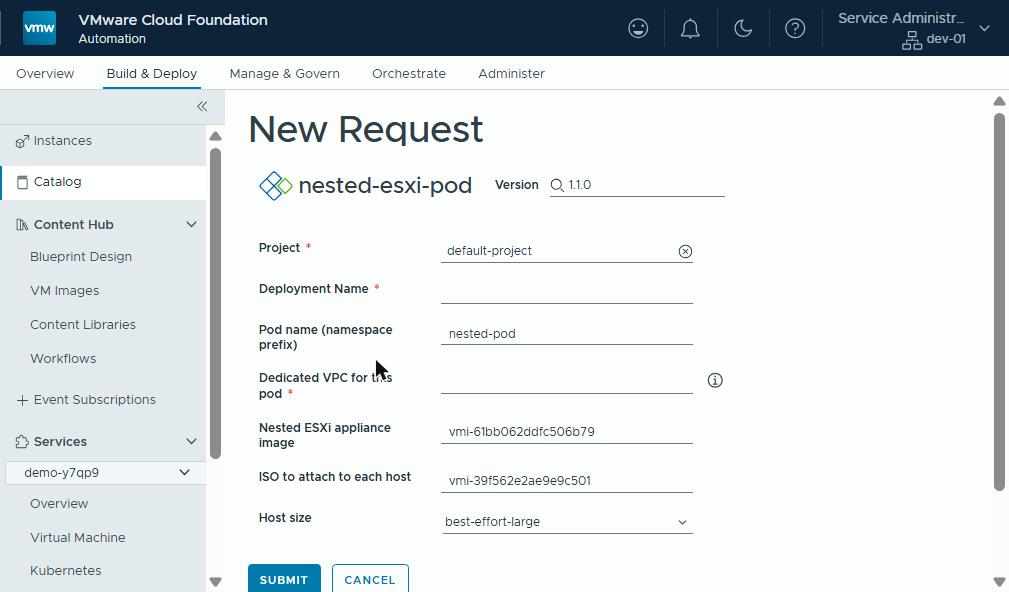Click the Version field showing 1.1.0
1009x592 pixels.
637,185
